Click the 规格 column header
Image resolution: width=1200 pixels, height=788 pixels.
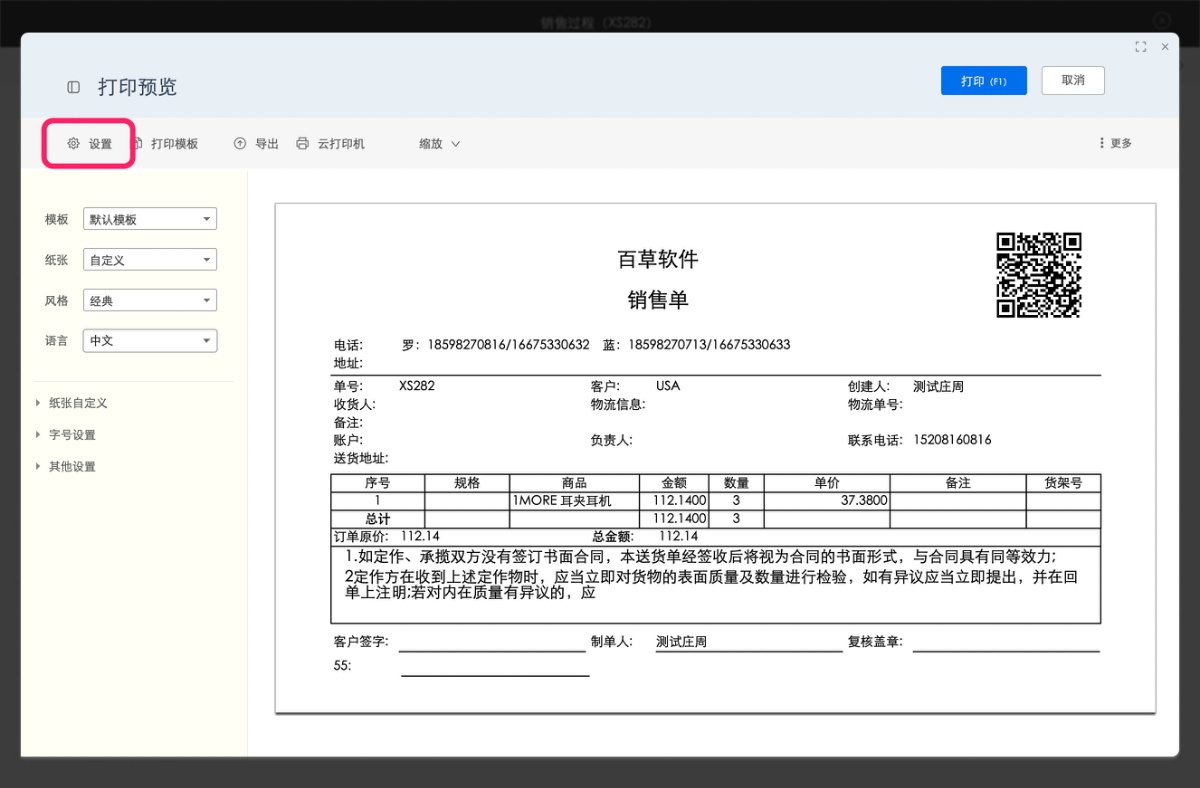(467, 483)
